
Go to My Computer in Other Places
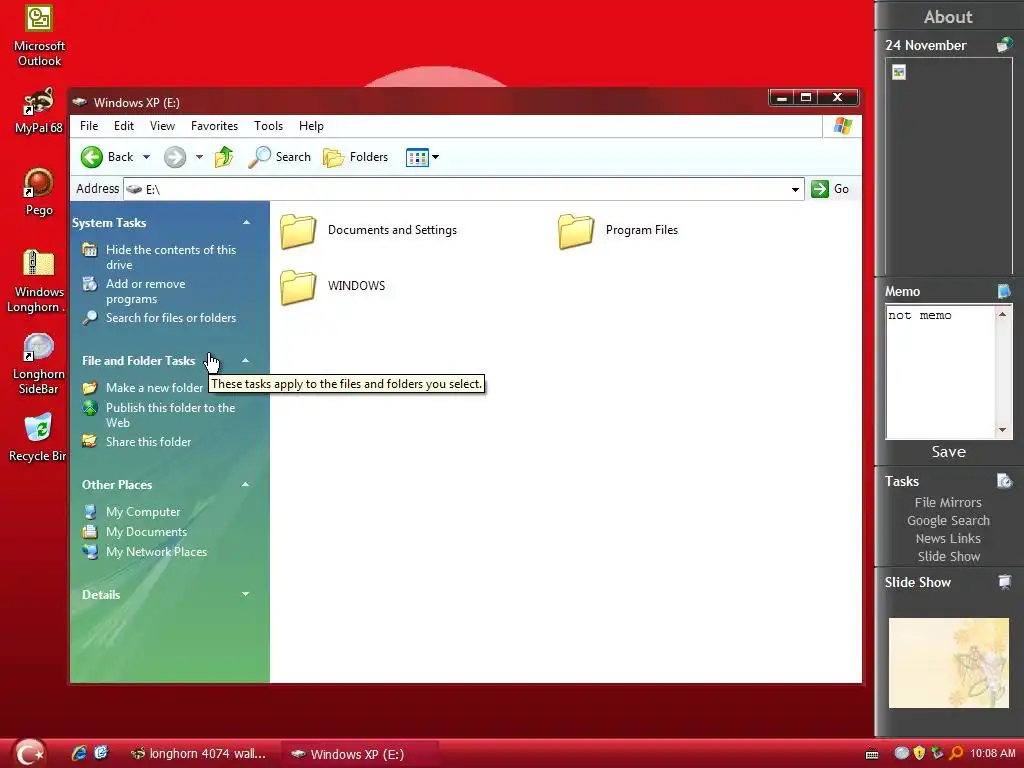(x=142, y=512)
